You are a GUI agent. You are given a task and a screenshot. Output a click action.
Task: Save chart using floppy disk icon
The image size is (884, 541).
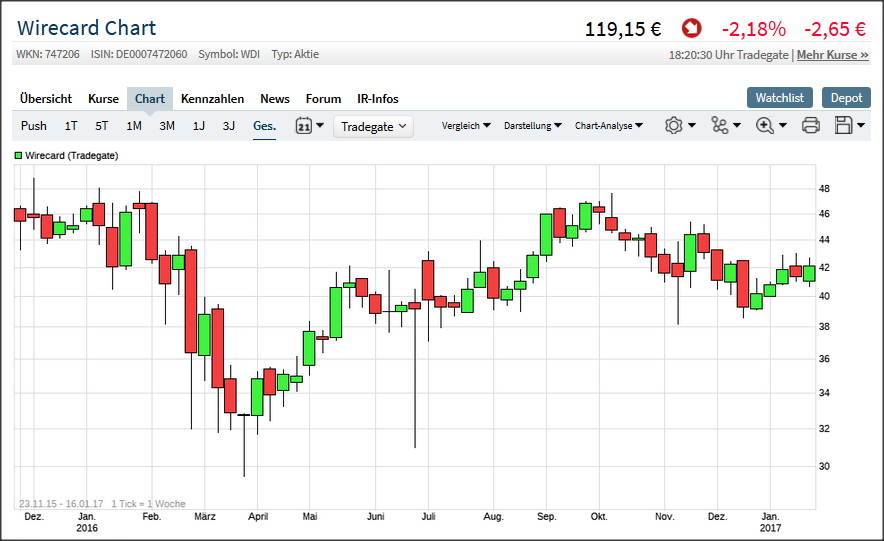click(843, 125)
